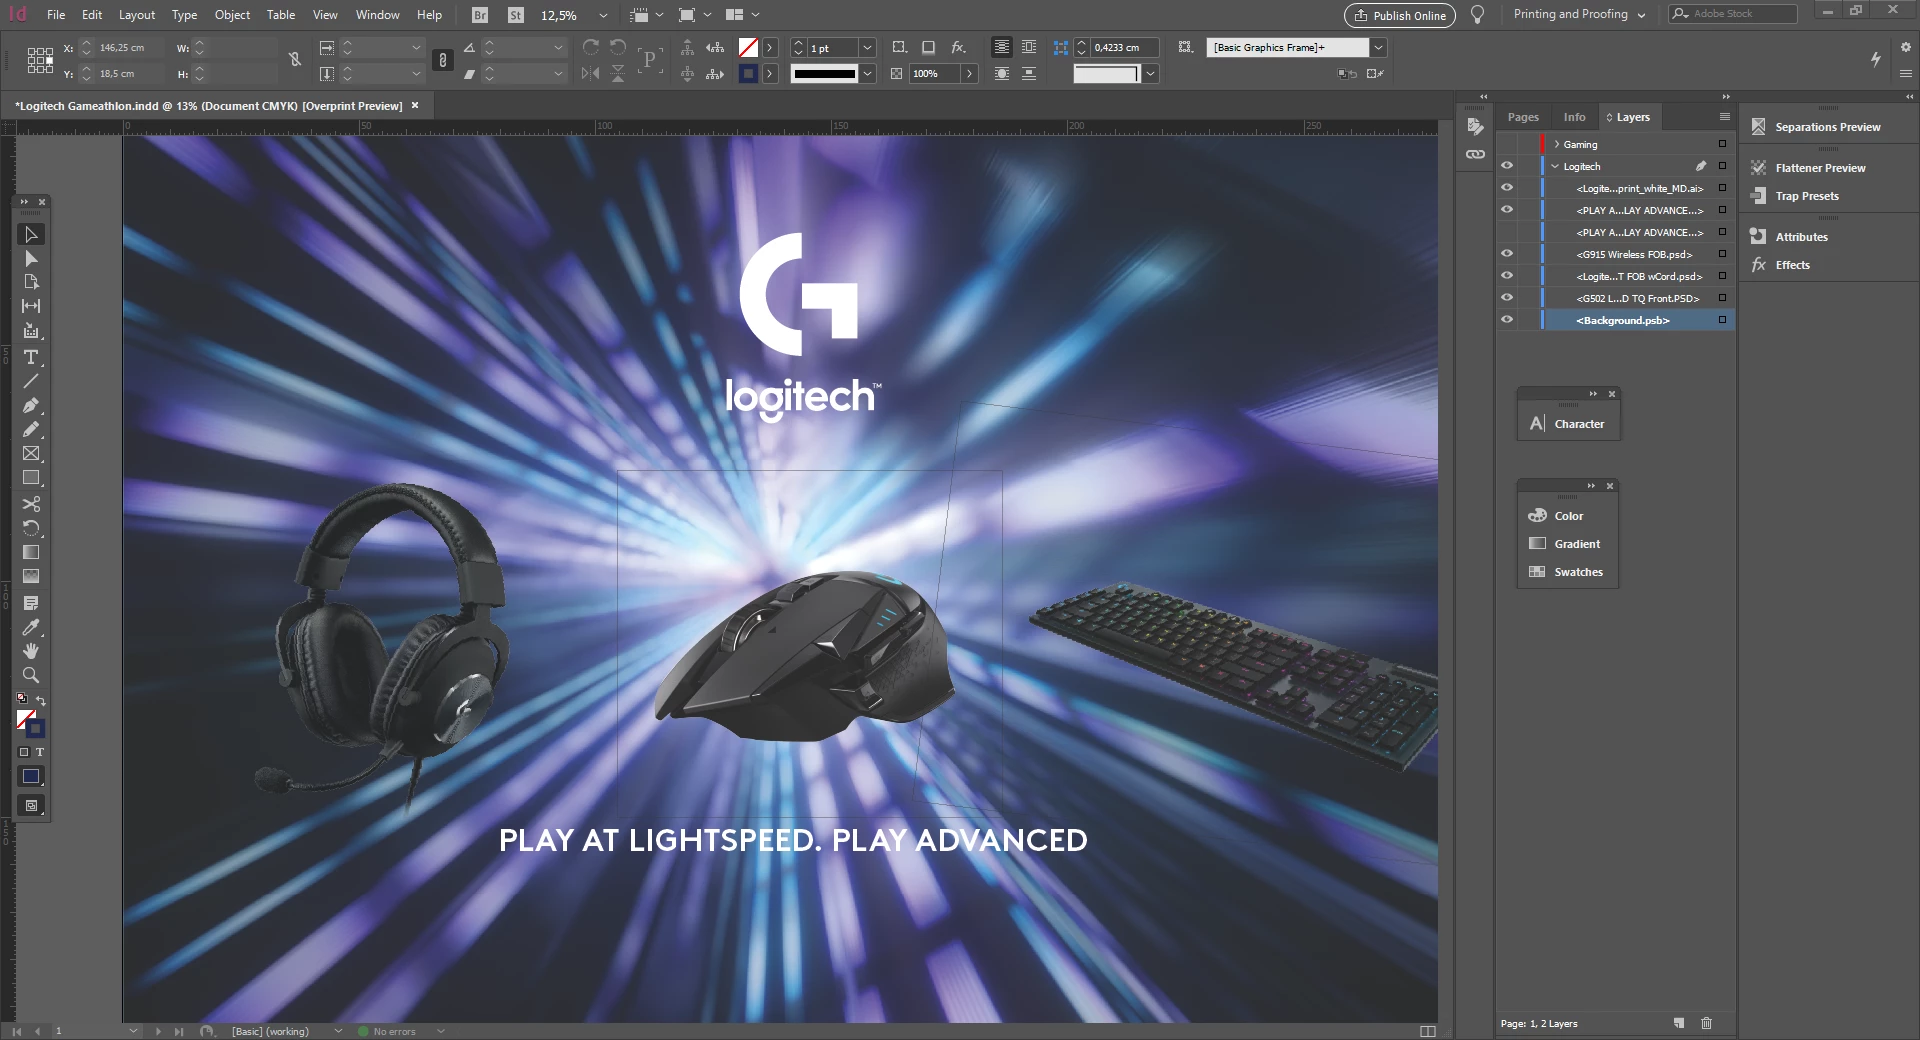The width and height of the screenshot is (1920, 1040).
Task: Click the flip horizontal icon
Action: (x=591, y=73)
